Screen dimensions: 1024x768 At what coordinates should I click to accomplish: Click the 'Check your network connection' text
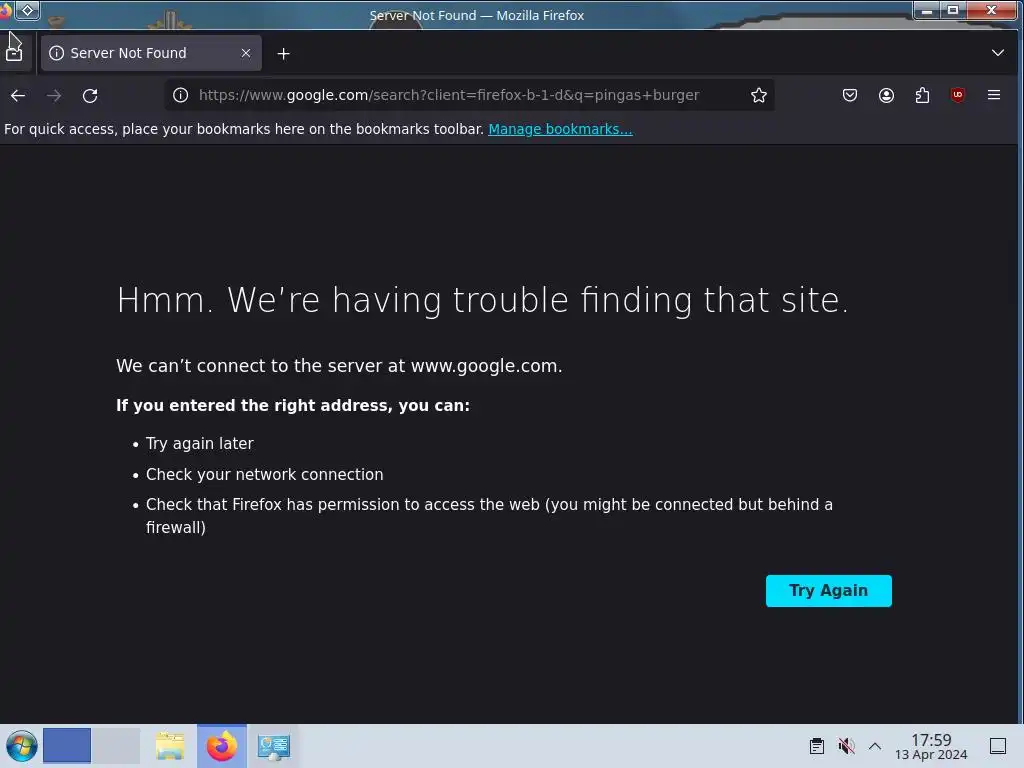[264, 474]
